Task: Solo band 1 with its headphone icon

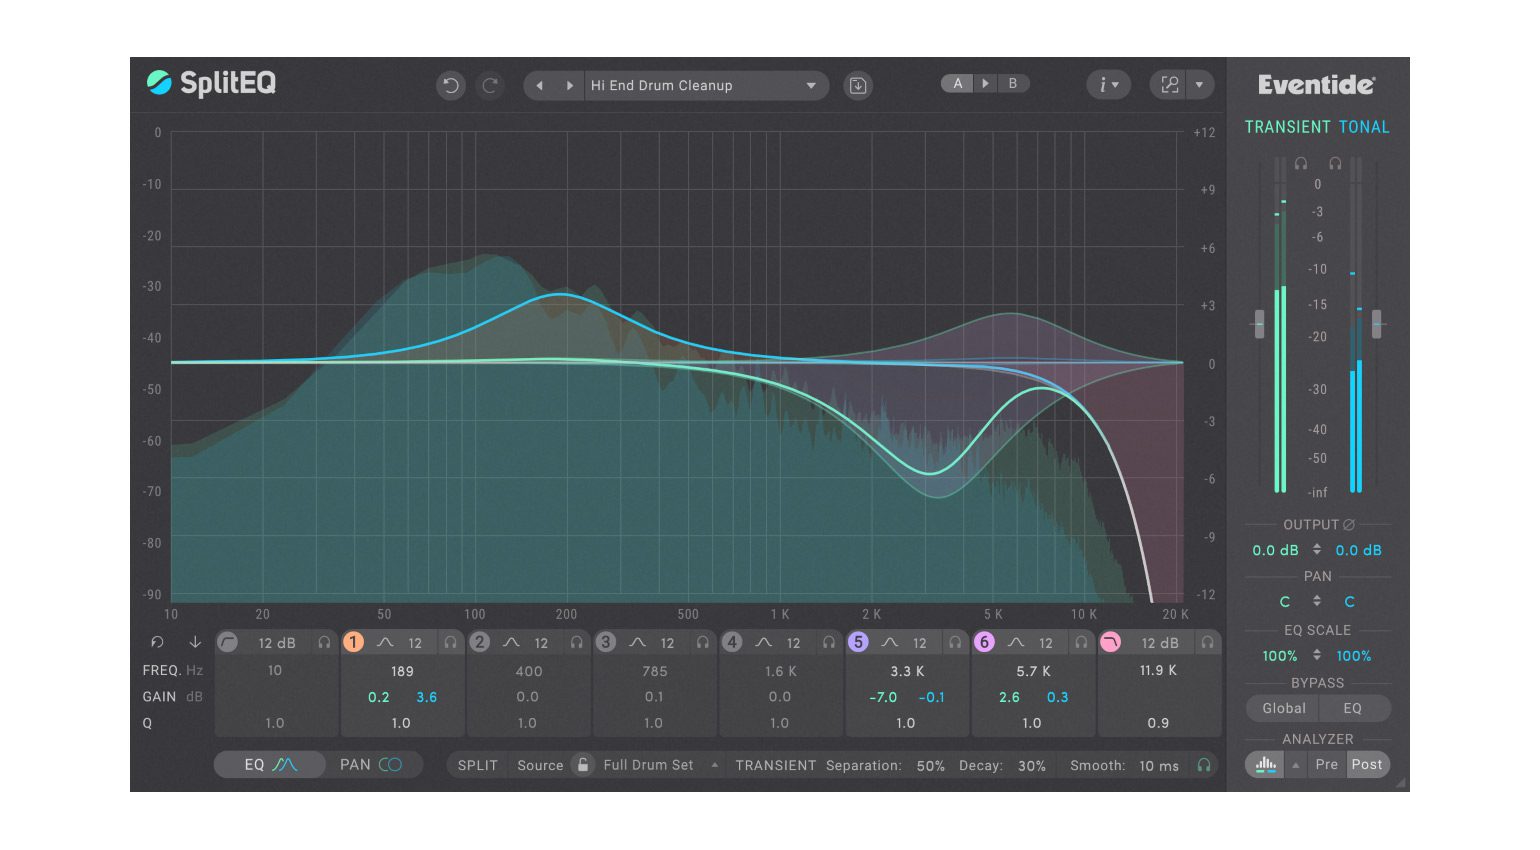Action: [450, 643]
